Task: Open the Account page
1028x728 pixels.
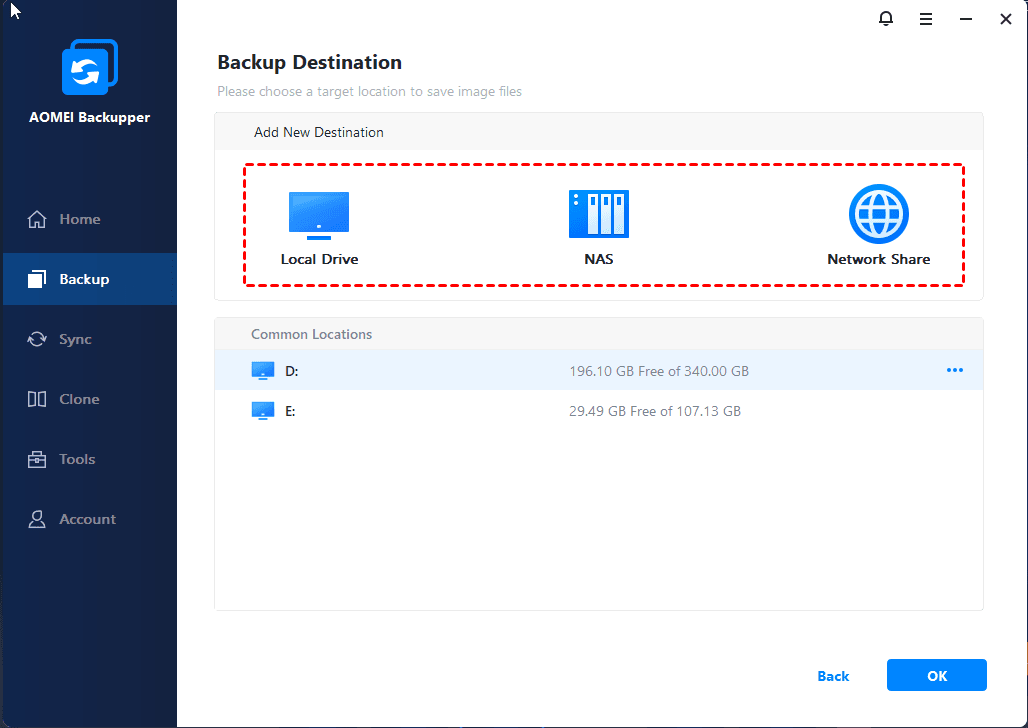Action: (x=87, y=519)
